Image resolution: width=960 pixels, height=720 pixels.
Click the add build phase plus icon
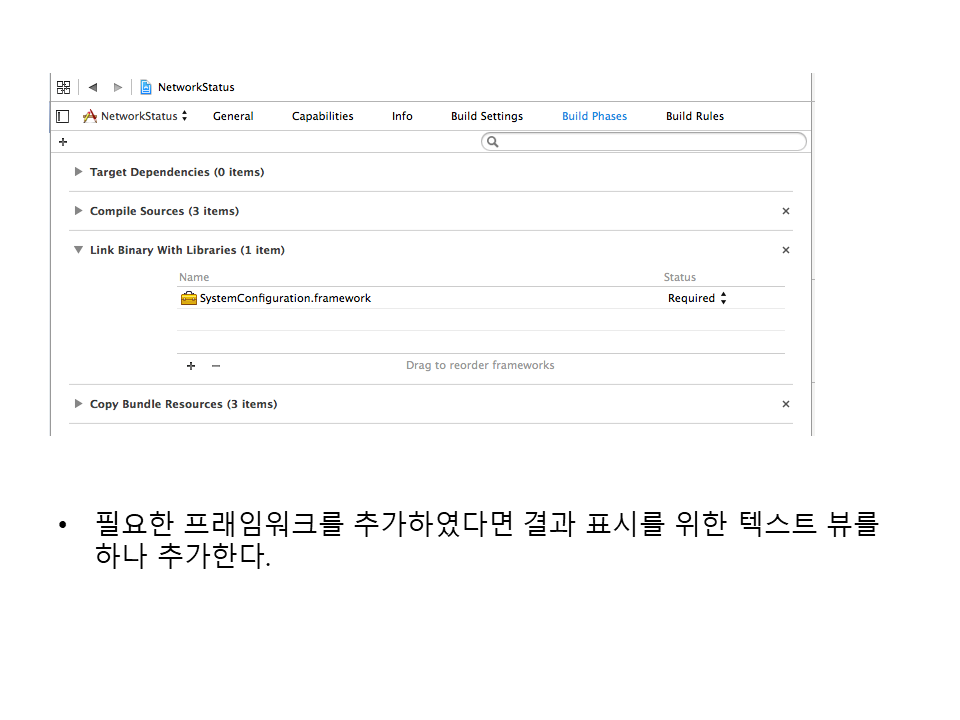click(63, 142)
